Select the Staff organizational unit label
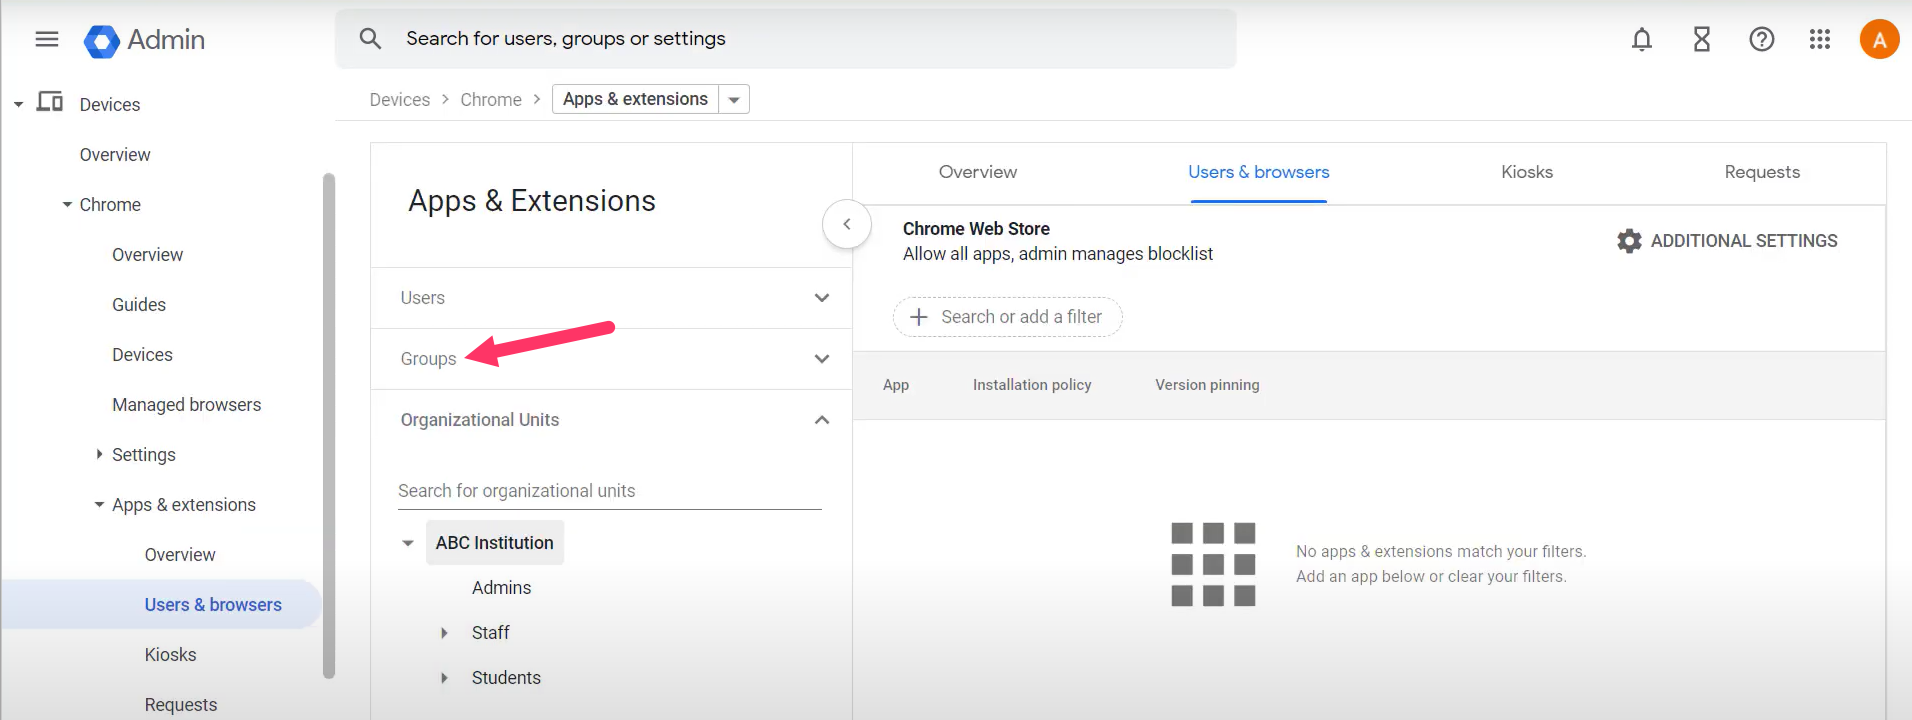 pyautogui.click(x=490, y=633)
